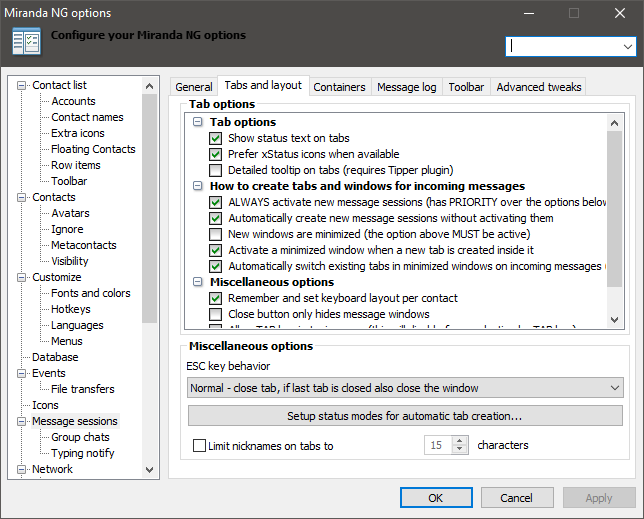Image resolution: width=644 pixels, height=519 pixels.
Task: Open the search combo box dropdown arrow
Action: 627,46
